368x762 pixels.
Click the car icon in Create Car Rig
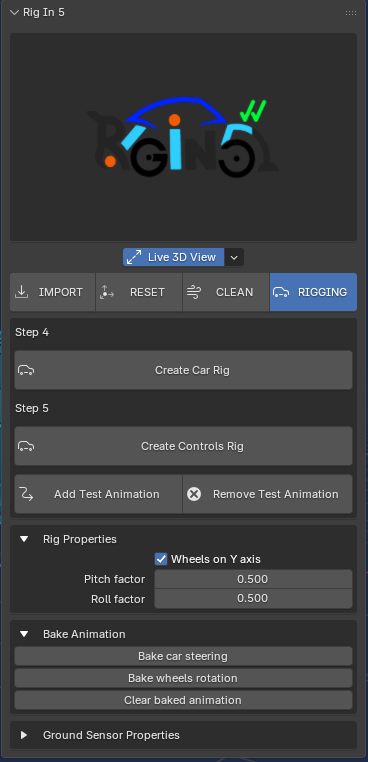(26, 370)
